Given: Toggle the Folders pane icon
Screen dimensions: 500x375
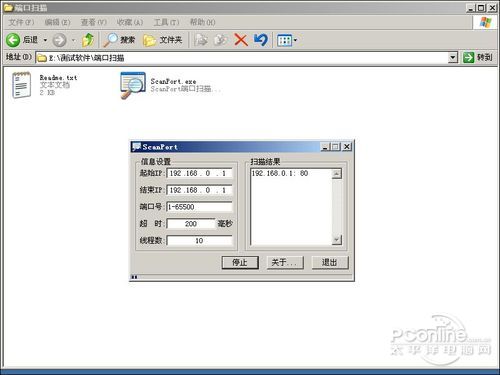Looking at the screenshot, I should click(149, 40).
